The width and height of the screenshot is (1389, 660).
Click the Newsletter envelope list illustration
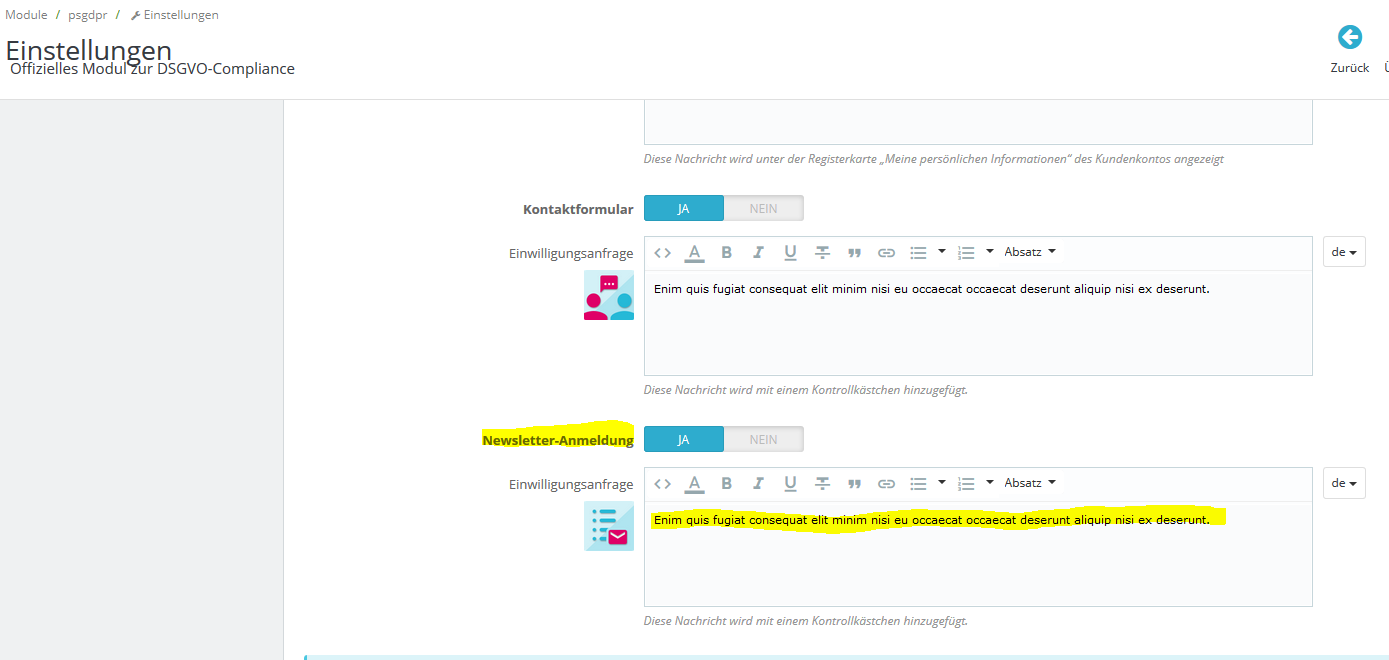point(609,526)
